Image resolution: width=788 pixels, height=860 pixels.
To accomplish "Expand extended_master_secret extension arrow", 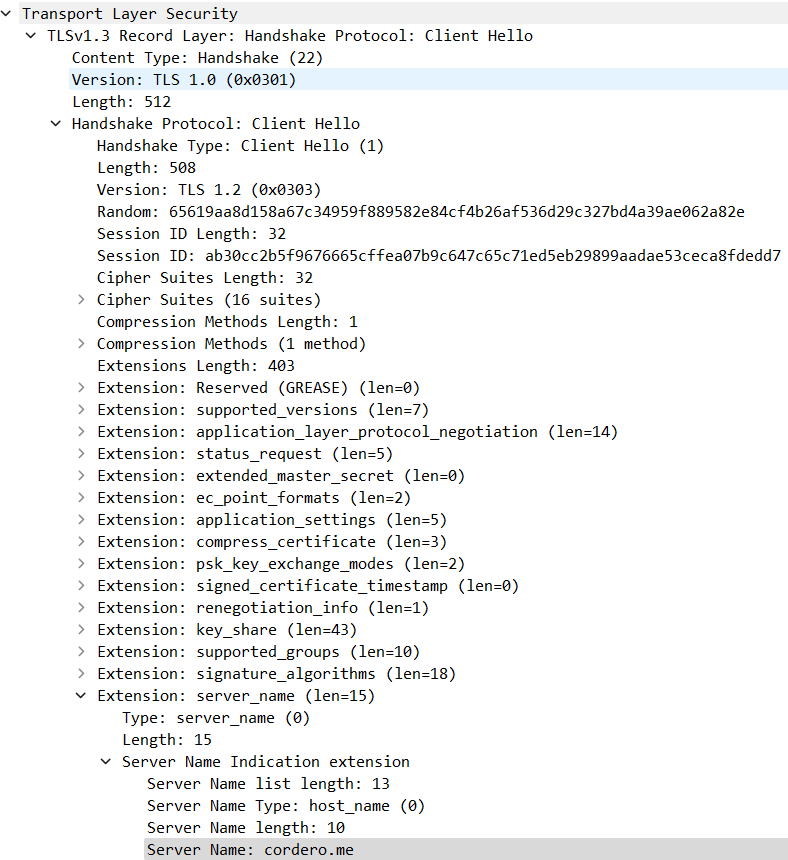I will 81,475.
